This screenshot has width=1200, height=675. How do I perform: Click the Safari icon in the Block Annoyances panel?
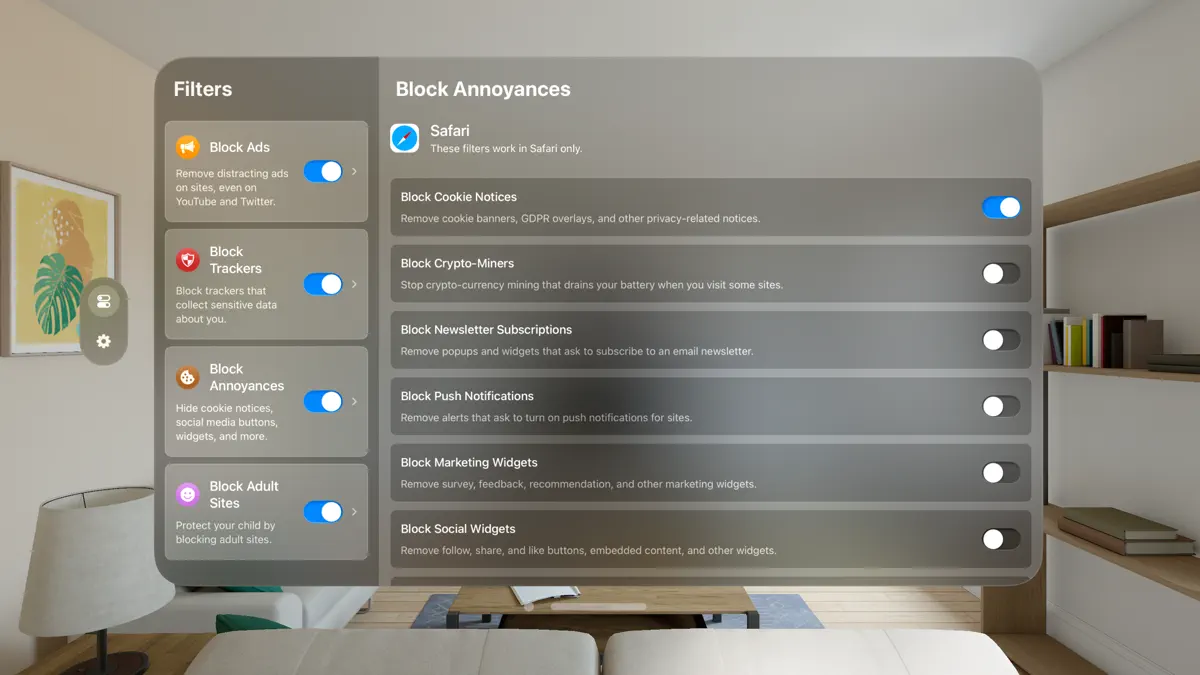click(x=404, y=138)
